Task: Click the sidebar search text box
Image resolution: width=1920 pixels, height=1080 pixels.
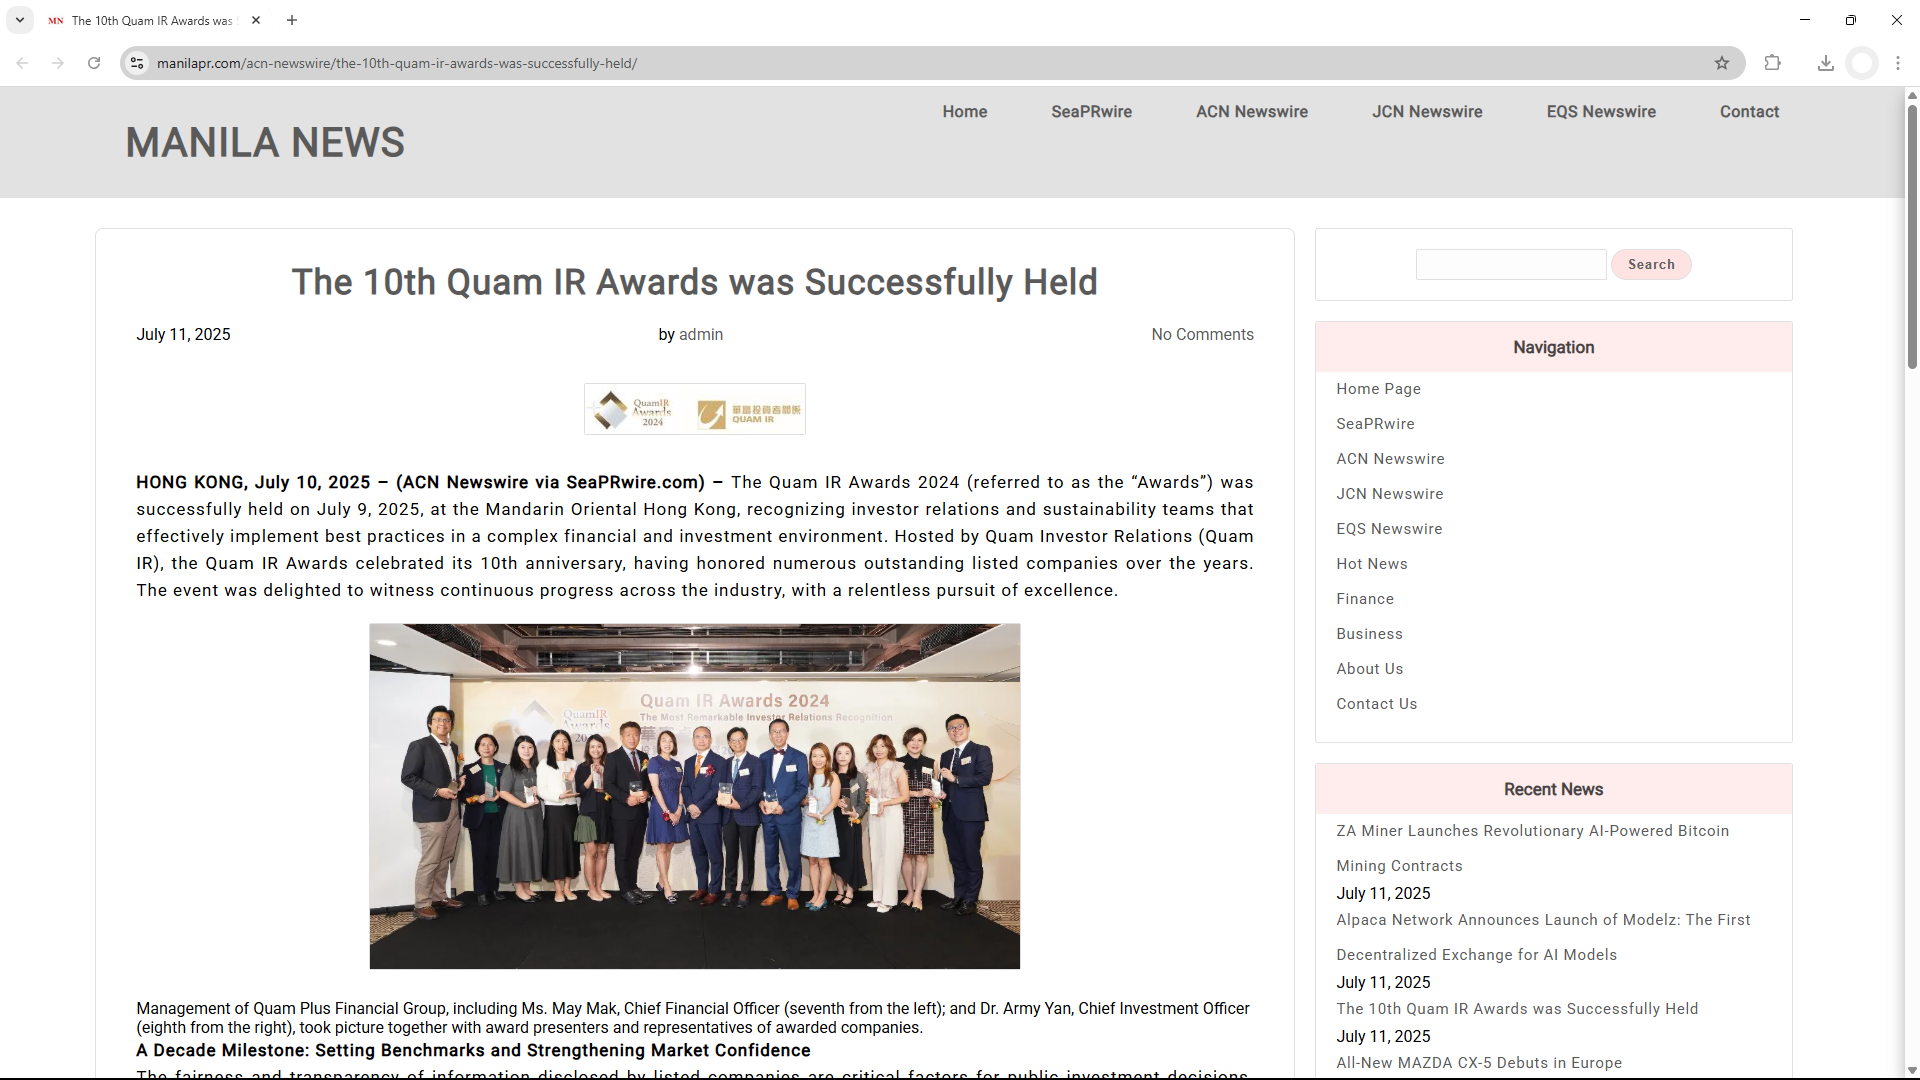Action: (x=1511, y=265)
